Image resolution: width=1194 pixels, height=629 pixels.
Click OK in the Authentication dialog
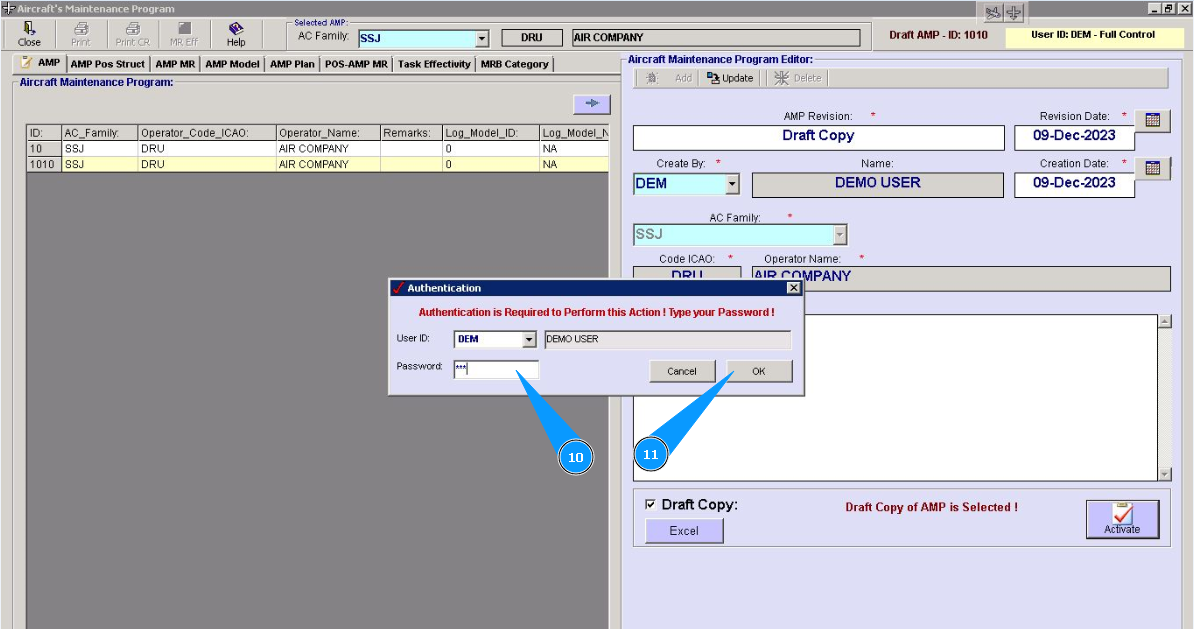[x=758, y=371]
